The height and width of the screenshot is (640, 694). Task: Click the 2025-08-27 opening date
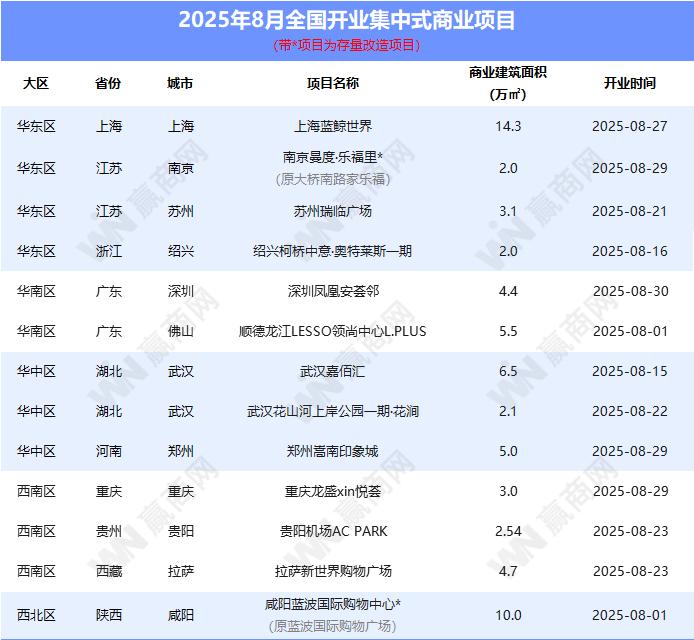[630, 126]
